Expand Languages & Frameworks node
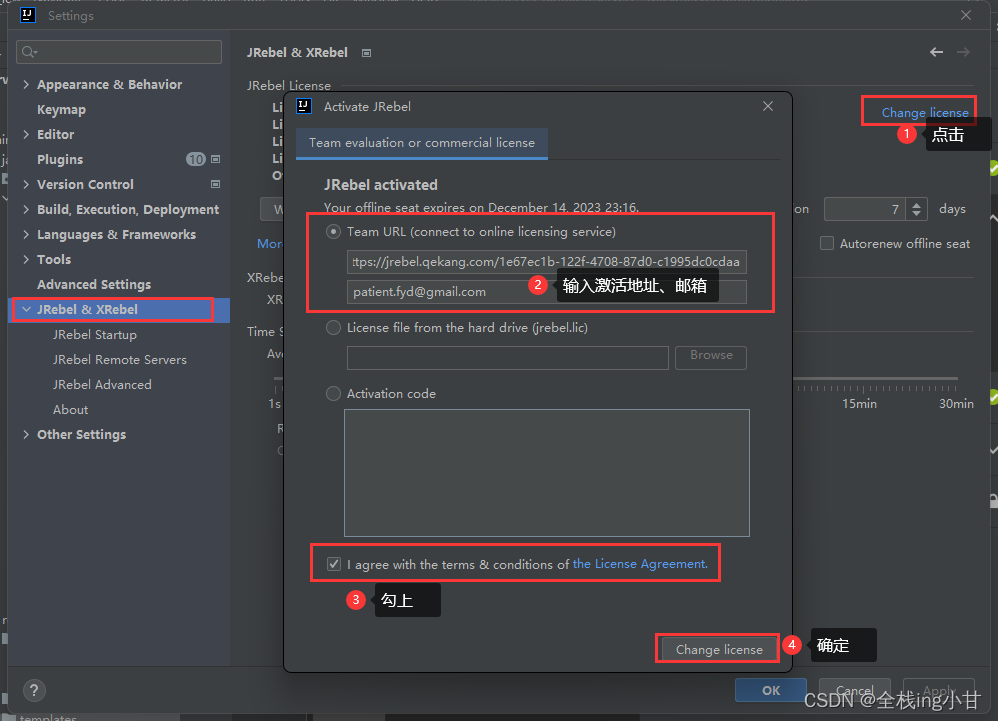The image size is (998, 721). pyautogui.click(x=26, y=234)
